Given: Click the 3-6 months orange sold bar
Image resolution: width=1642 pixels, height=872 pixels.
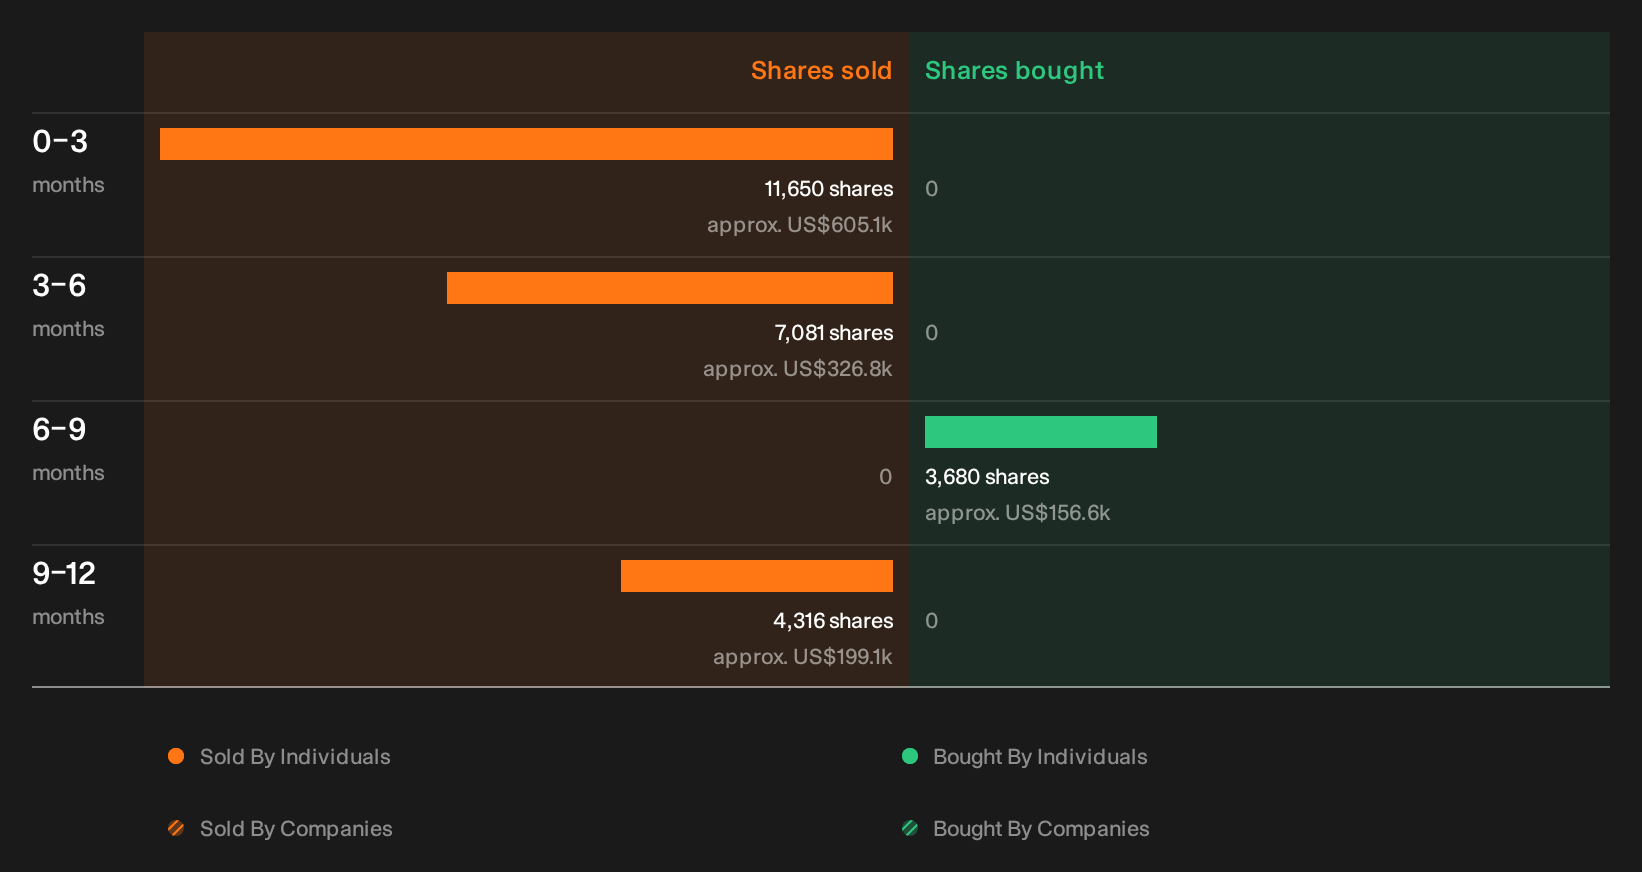Looking at the screenshot, I should pyautogui.click(x=670, y=288).
